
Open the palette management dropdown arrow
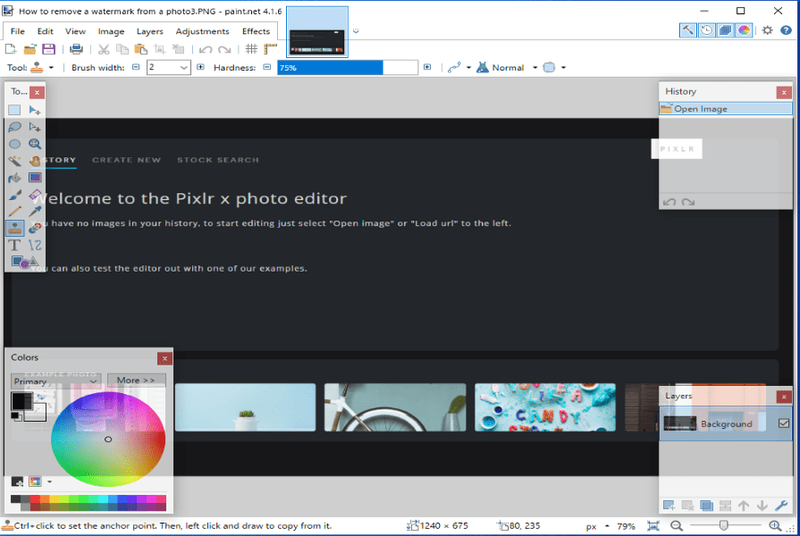(49, 481)
